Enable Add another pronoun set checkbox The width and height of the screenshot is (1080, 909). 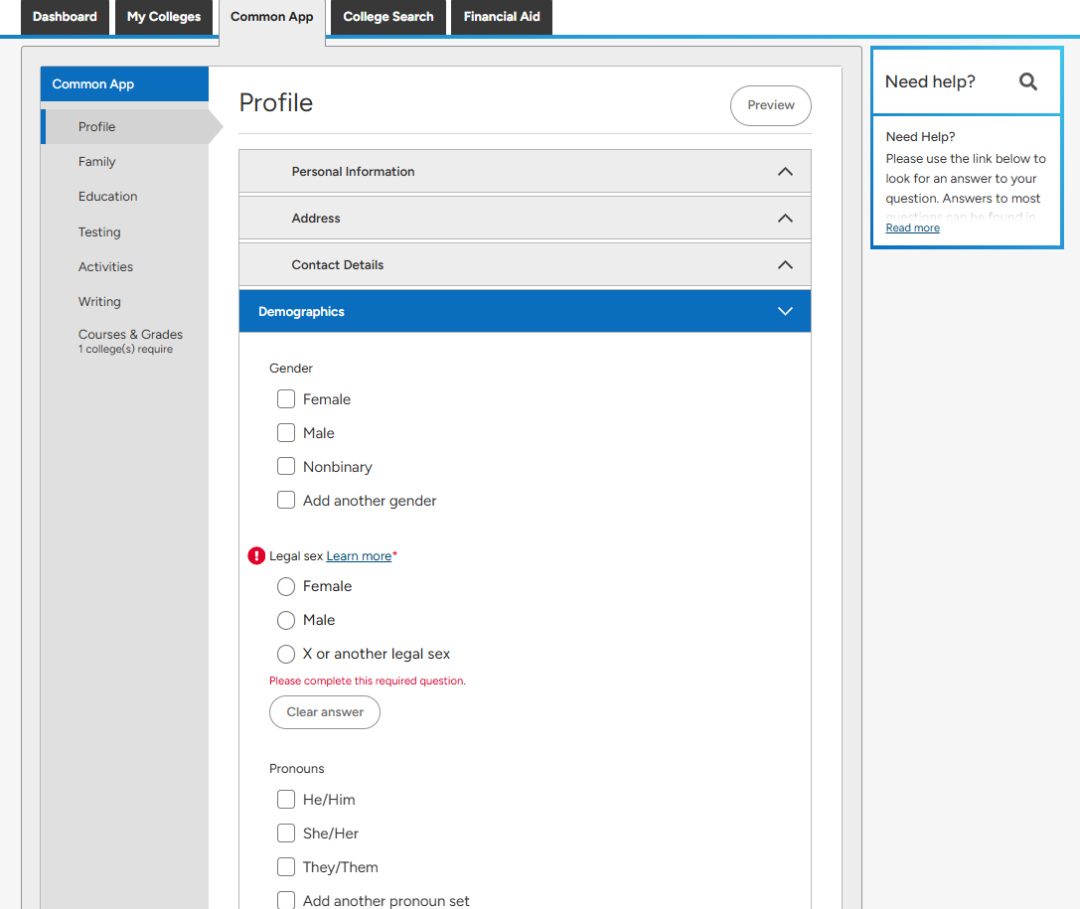(x=286, y=900)
